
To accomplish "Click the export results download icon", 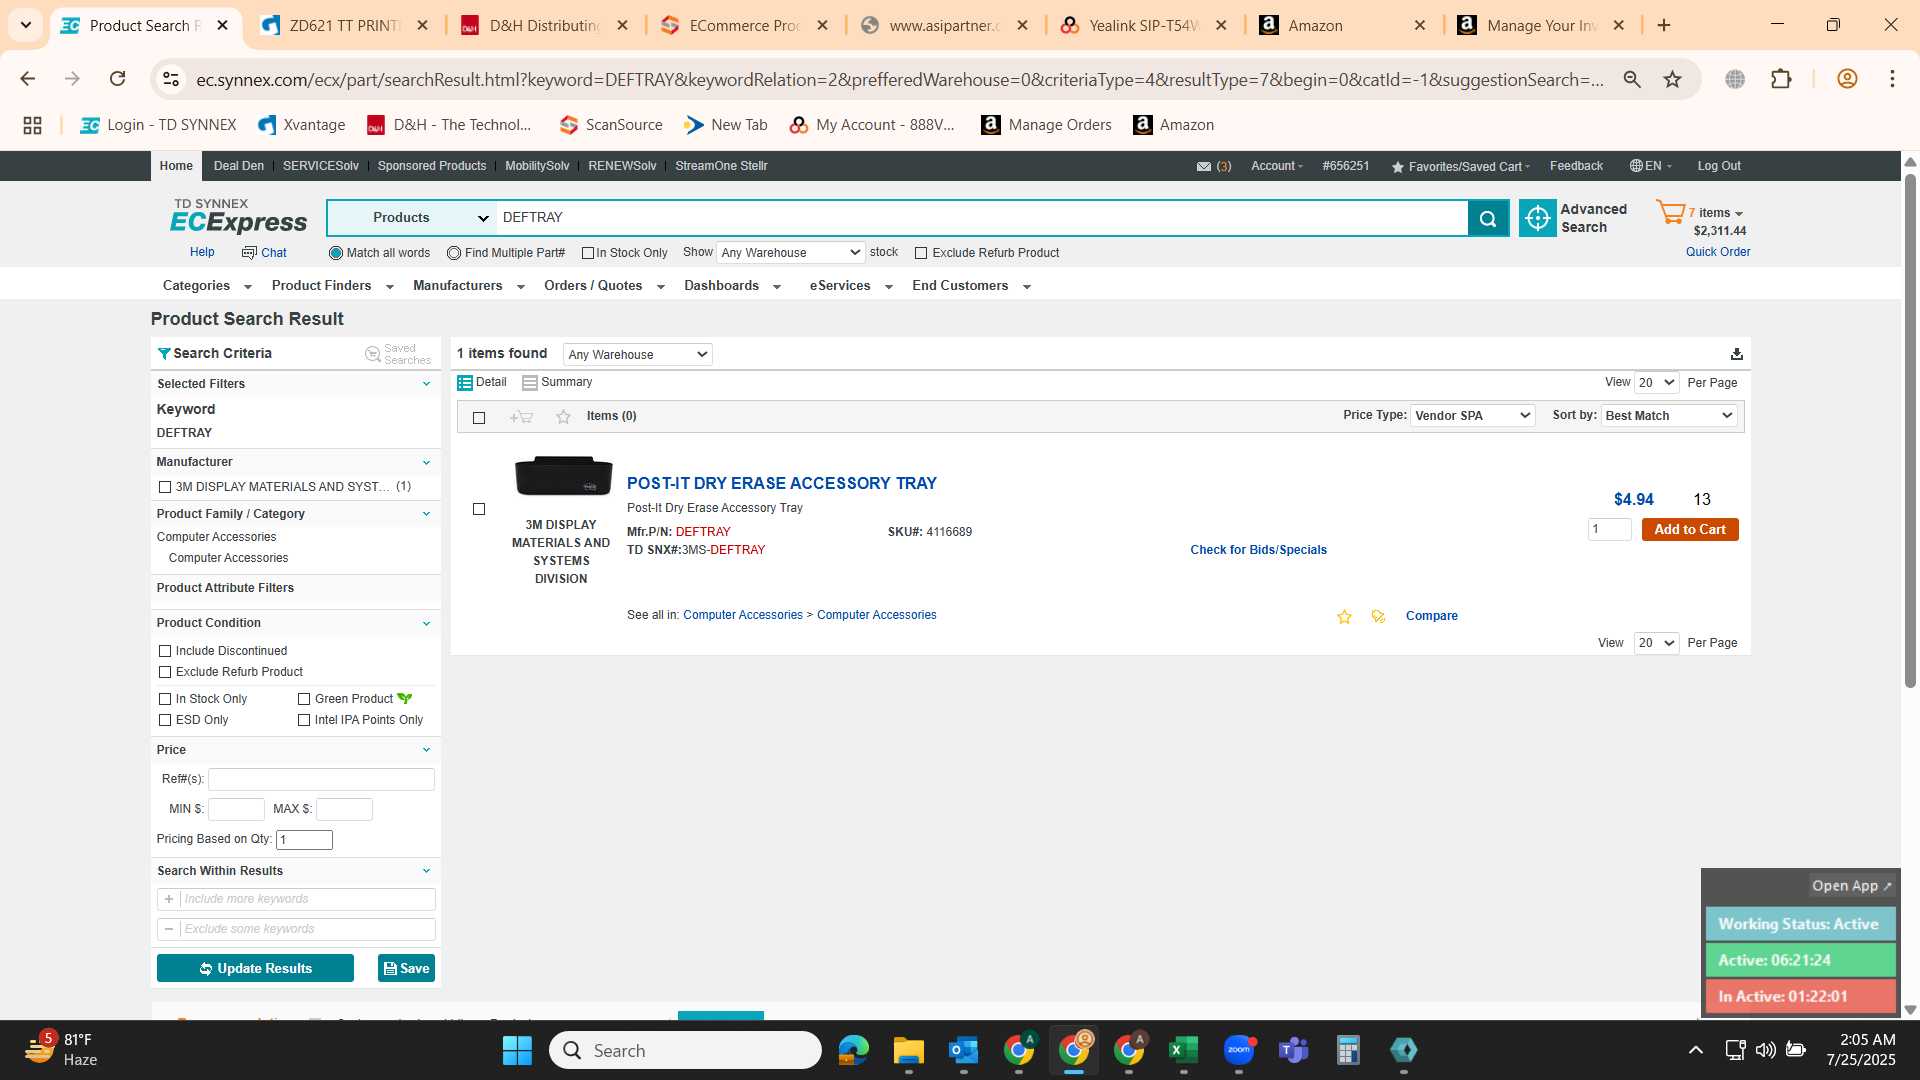I will [x=1736, y=354].
